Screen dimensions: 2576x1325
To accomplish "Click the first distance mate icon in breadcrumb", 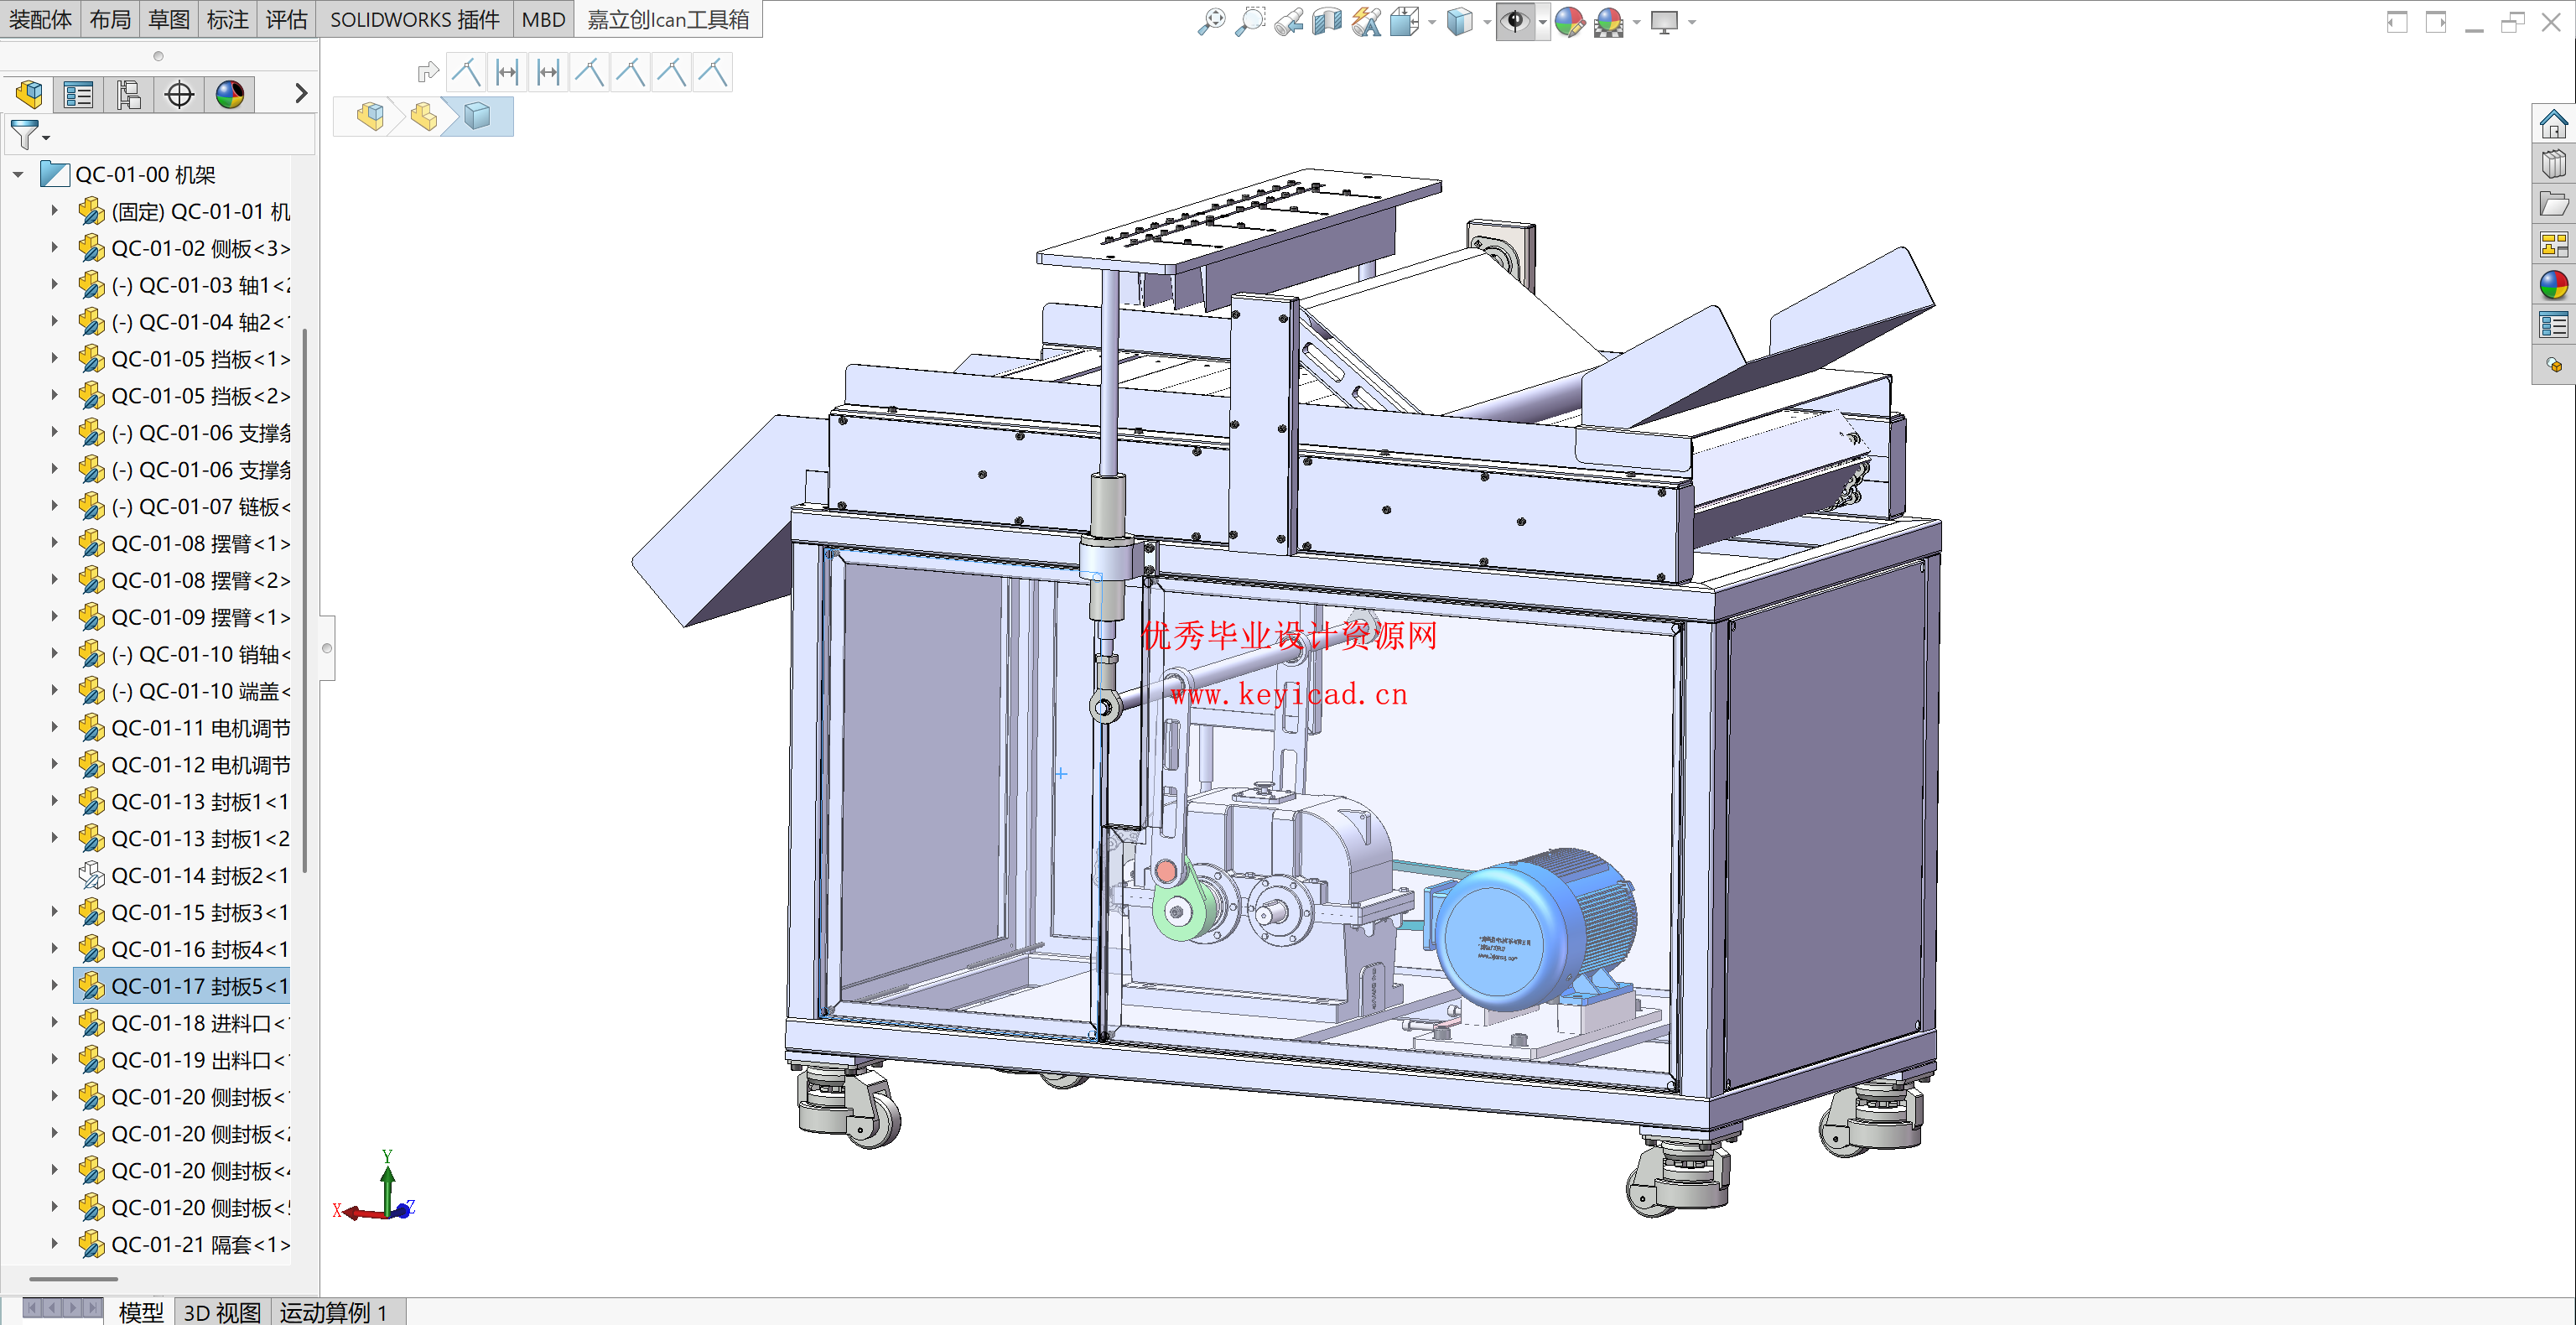I will click(x=507, y=72).
